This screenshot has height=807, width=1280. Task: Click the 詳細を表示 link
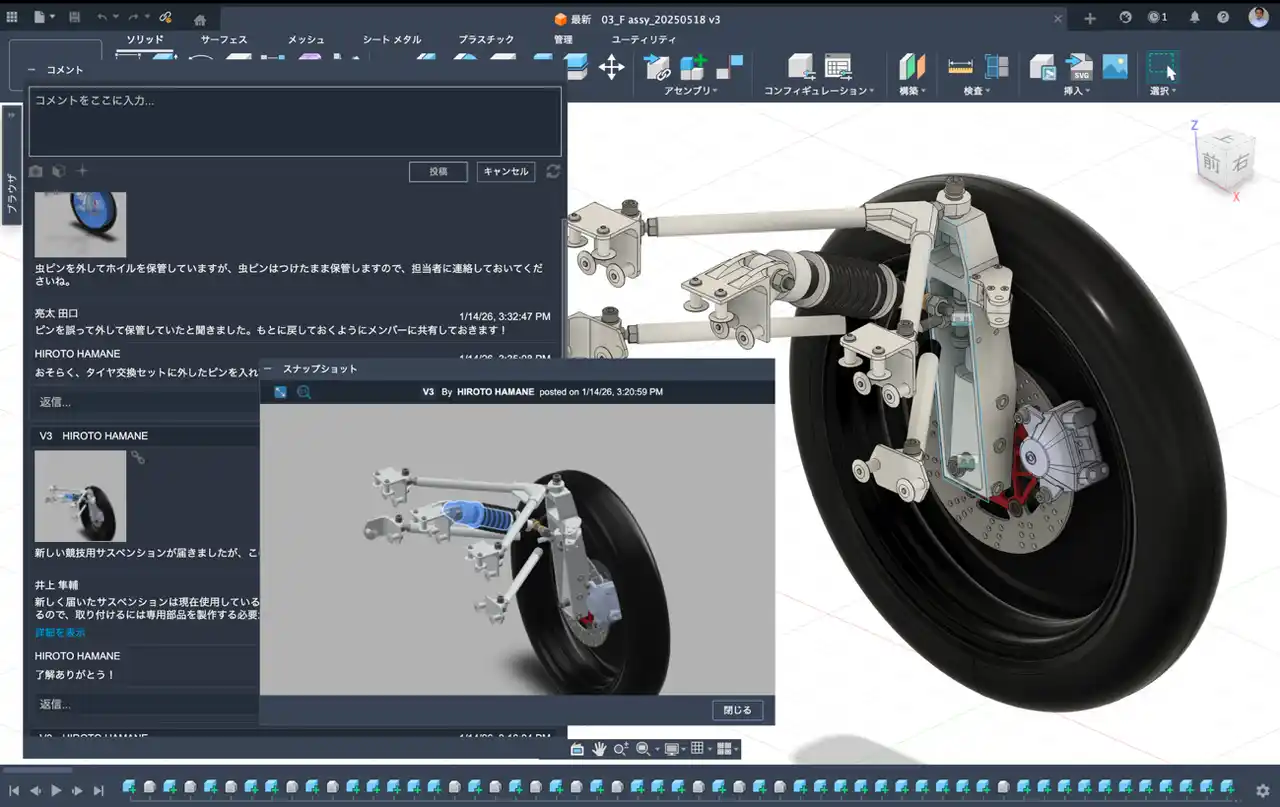[x=60, y=633]
